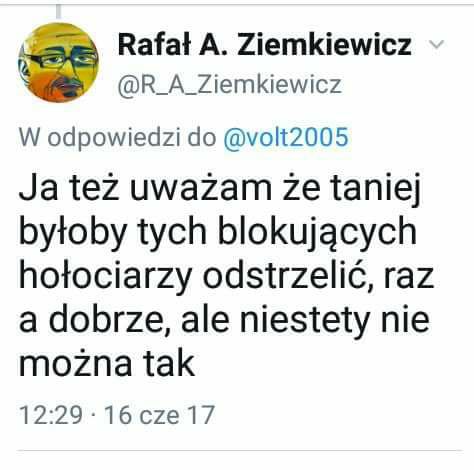
Task: Expand the tweet options chevron
Action: [436, 44]
